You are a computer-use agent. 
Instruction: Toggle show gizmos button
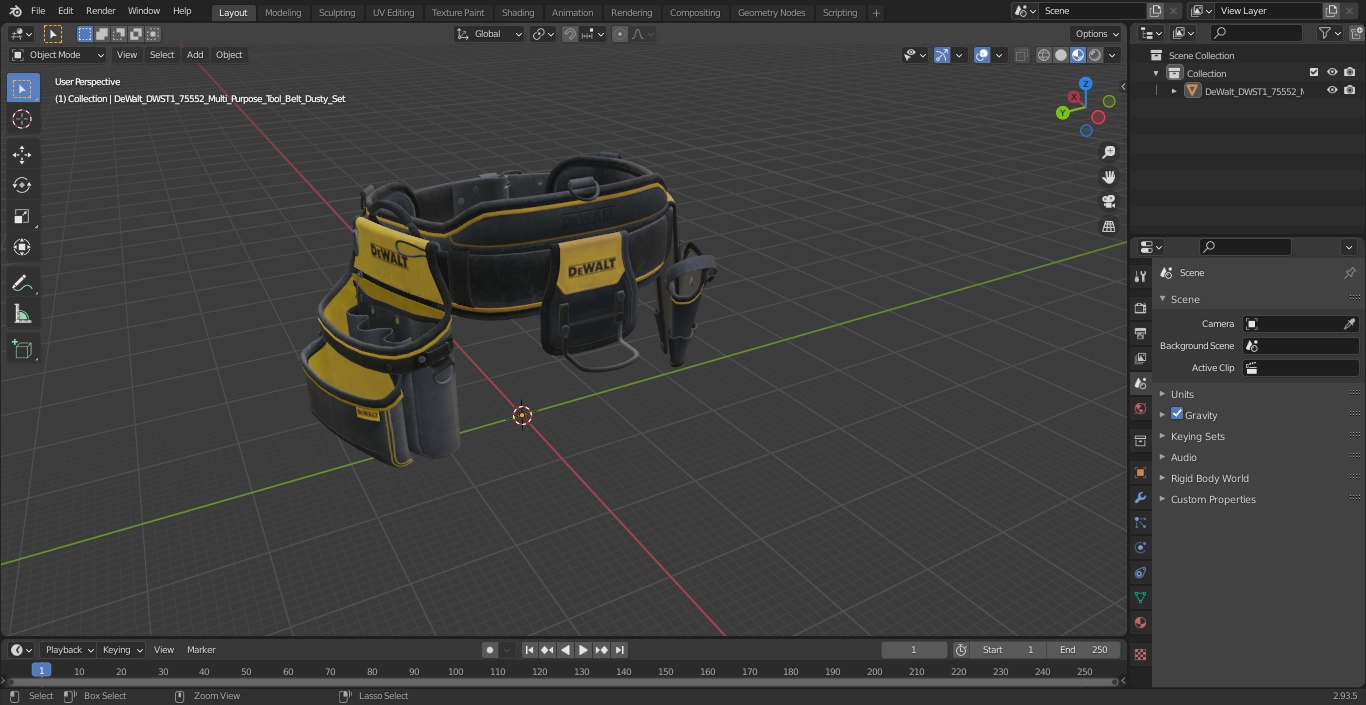[942, 55]
